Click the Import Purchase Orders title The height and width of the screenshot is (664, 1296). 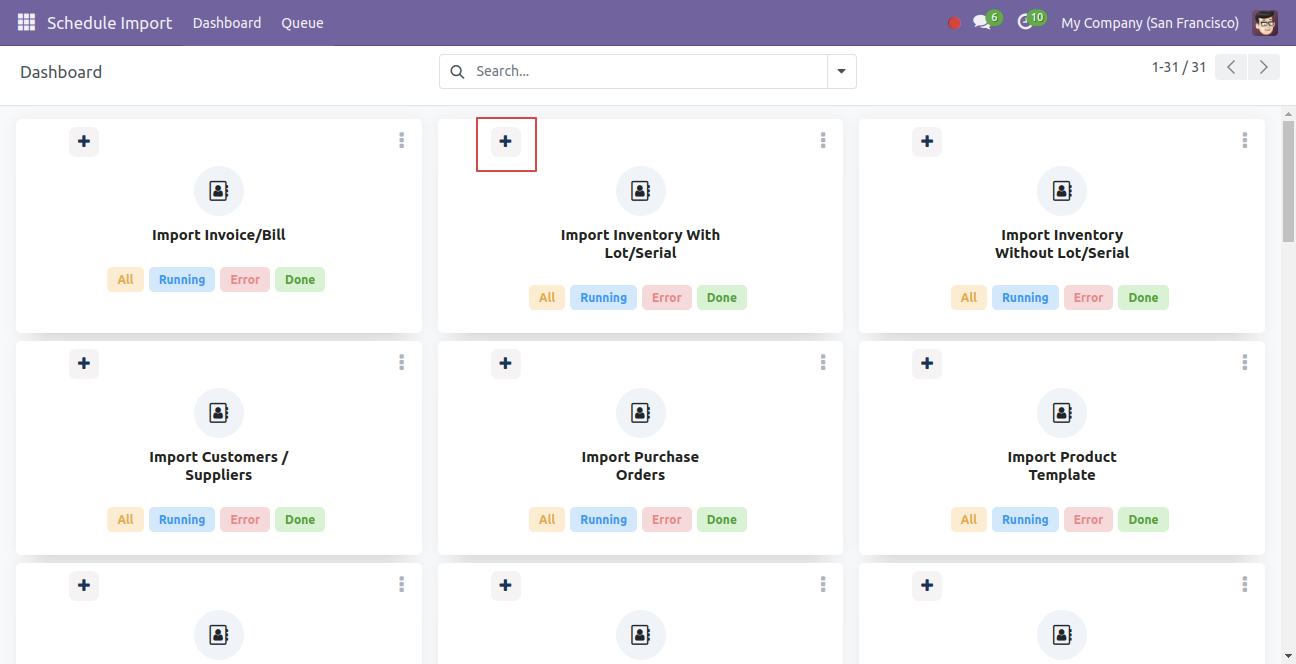pyautogui.click(x=641, y=466)
